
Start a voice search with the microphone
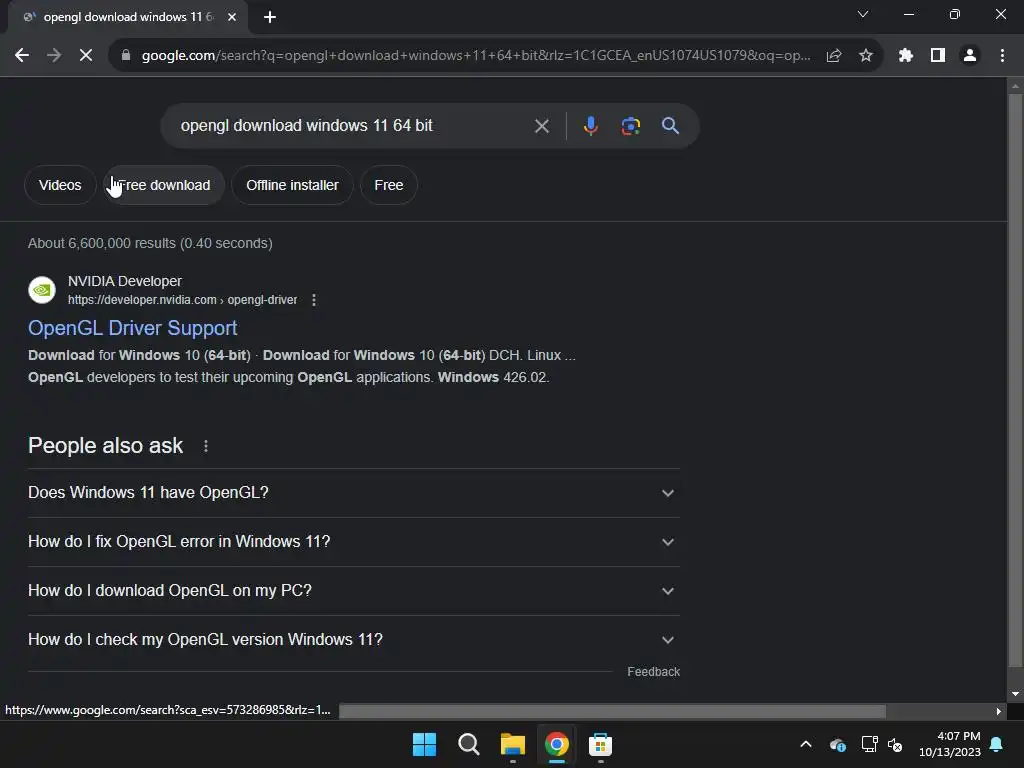(590, 125)
